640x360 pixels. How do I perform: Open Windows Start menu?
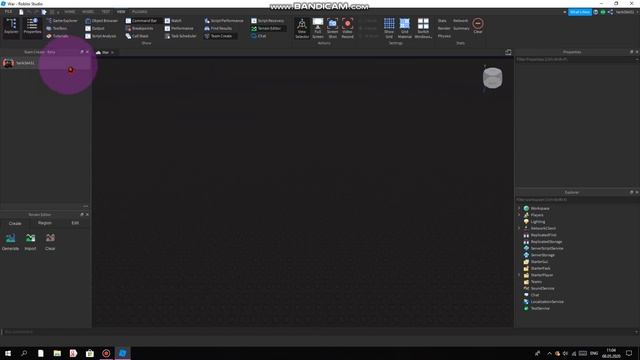(x=8, y=353)
